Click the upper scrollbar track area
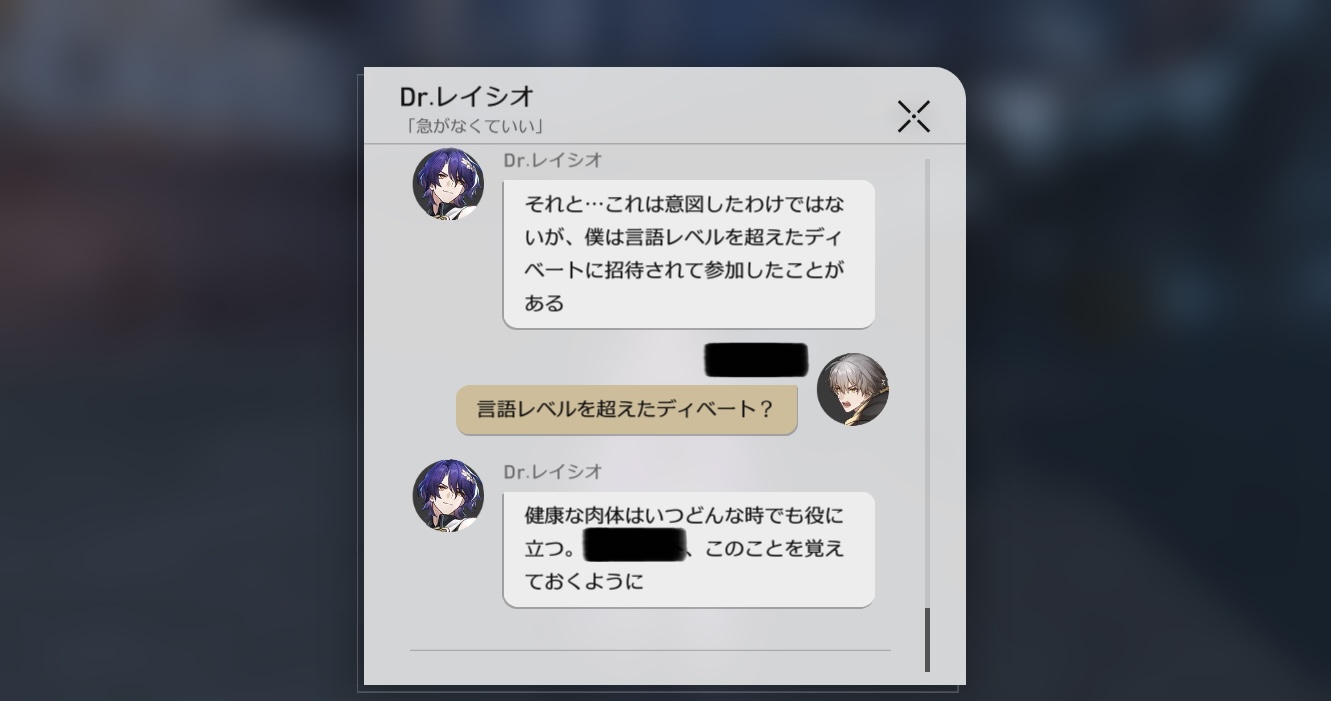 (927, 380)
